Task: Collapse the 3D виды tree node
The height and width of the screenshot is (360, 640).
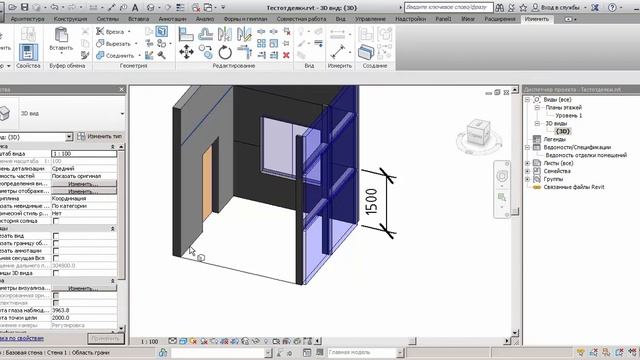Action: pyautogui.click(x=537, y=123)
